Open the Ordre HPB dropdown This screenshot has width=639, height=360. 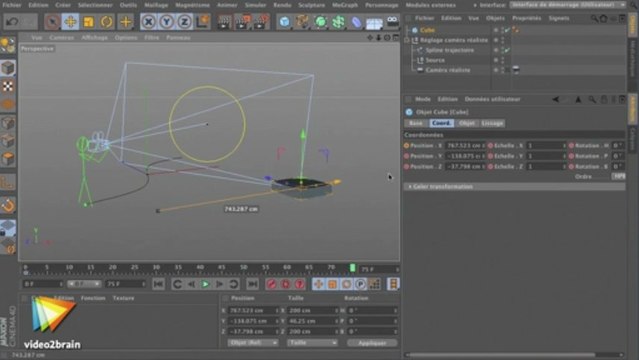point(618,177)
